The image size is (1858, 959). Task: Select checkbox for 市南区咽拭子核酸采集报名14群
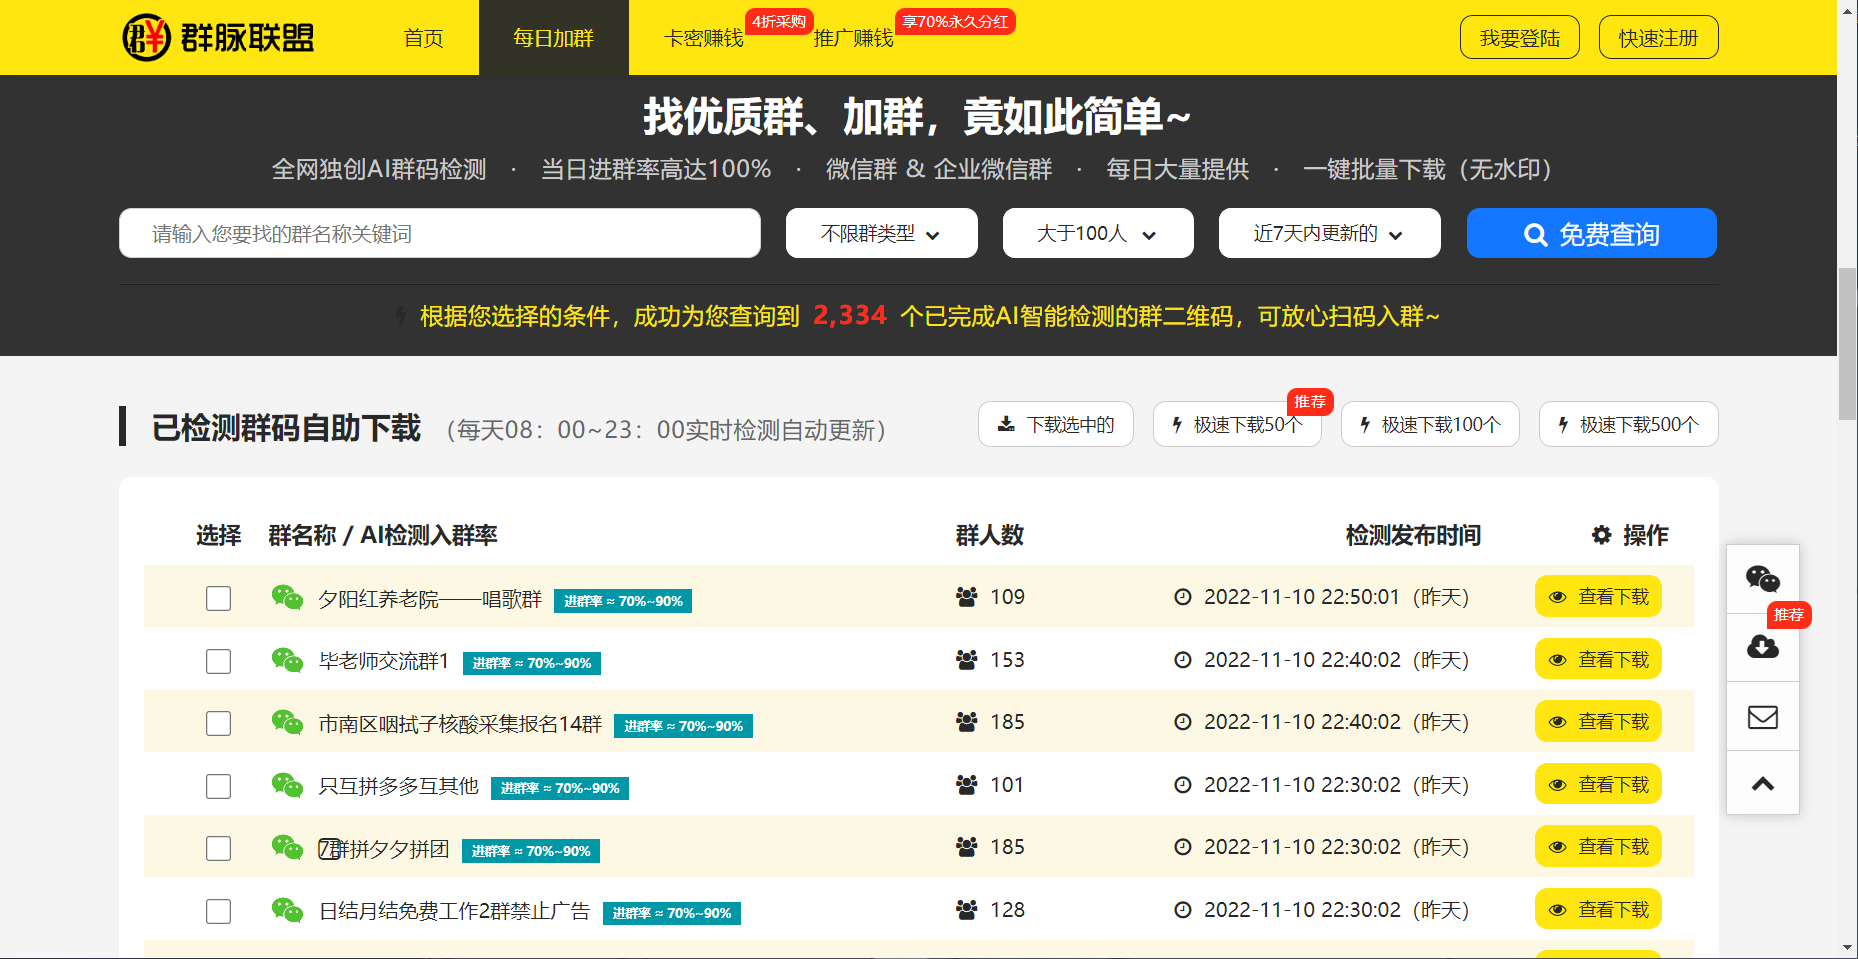point(218,723)
